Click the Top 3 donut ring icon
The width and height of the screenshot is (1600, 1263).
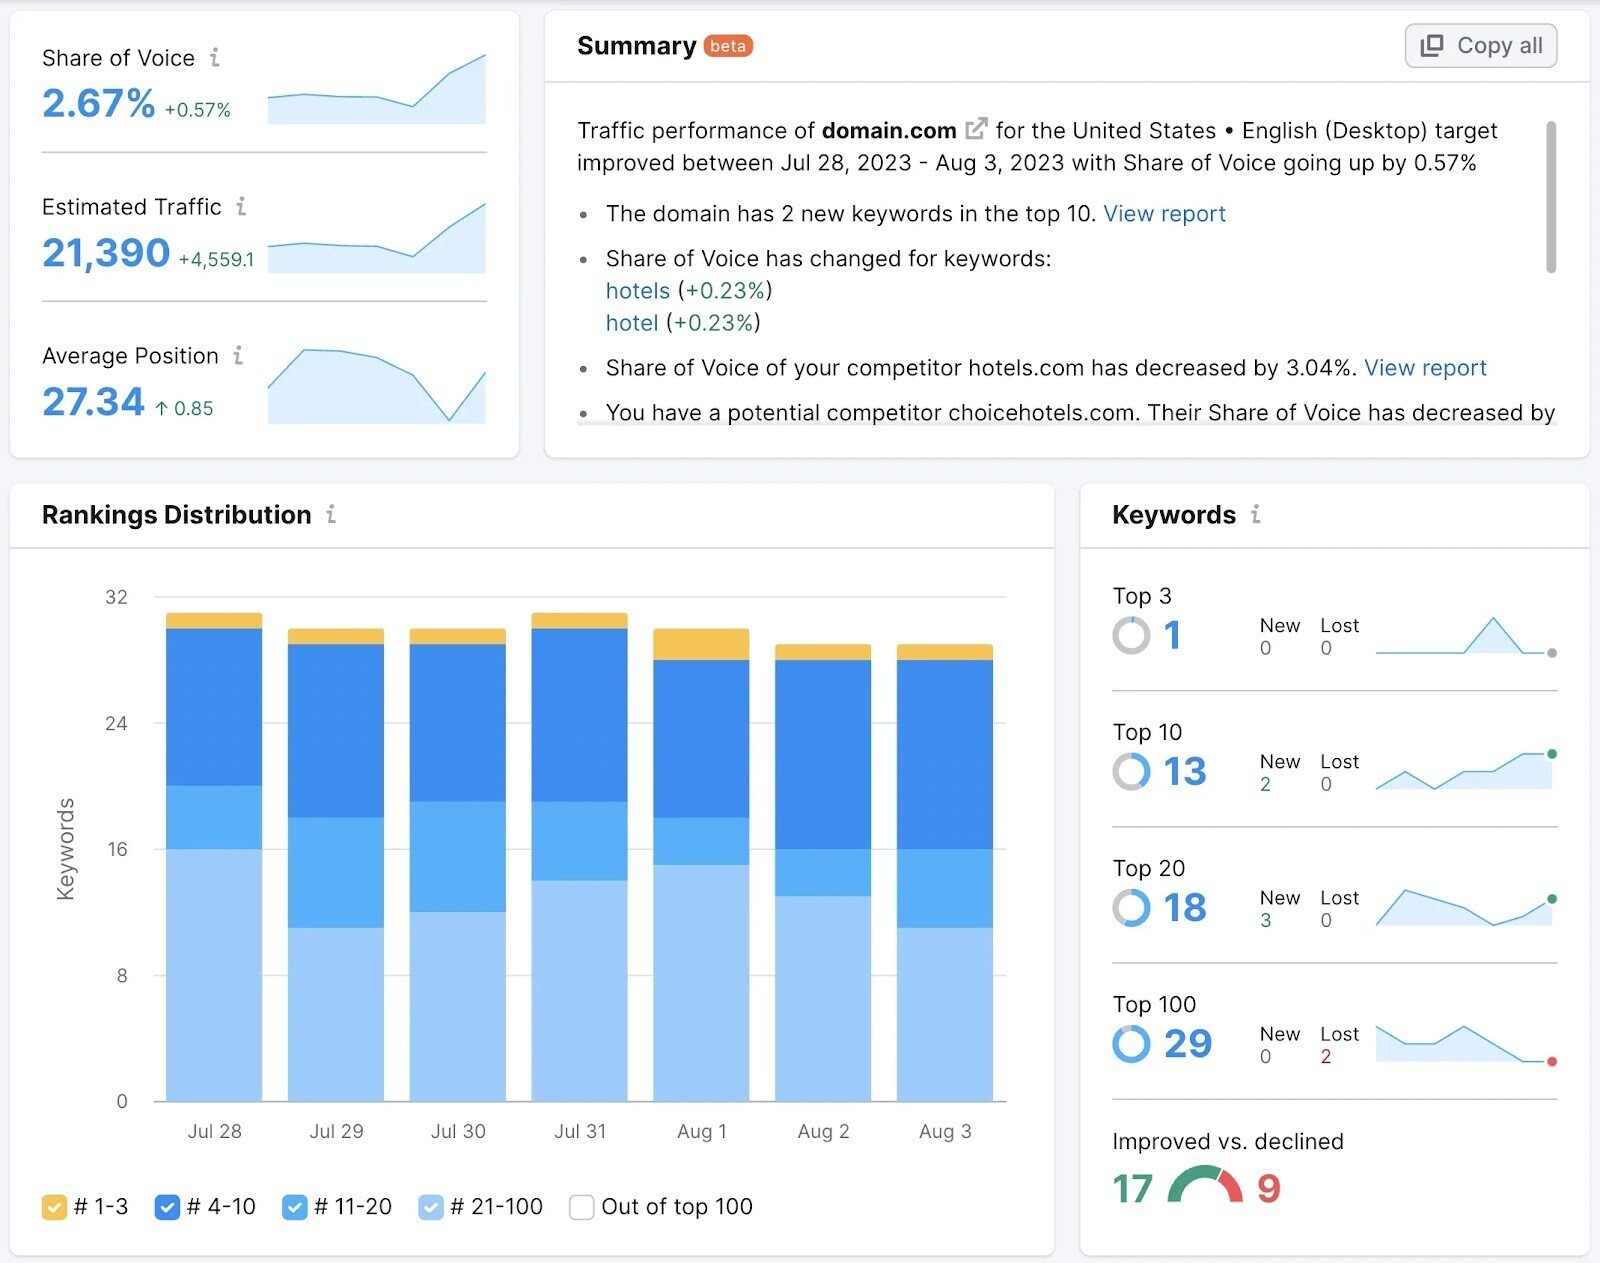coord(1131,635)
